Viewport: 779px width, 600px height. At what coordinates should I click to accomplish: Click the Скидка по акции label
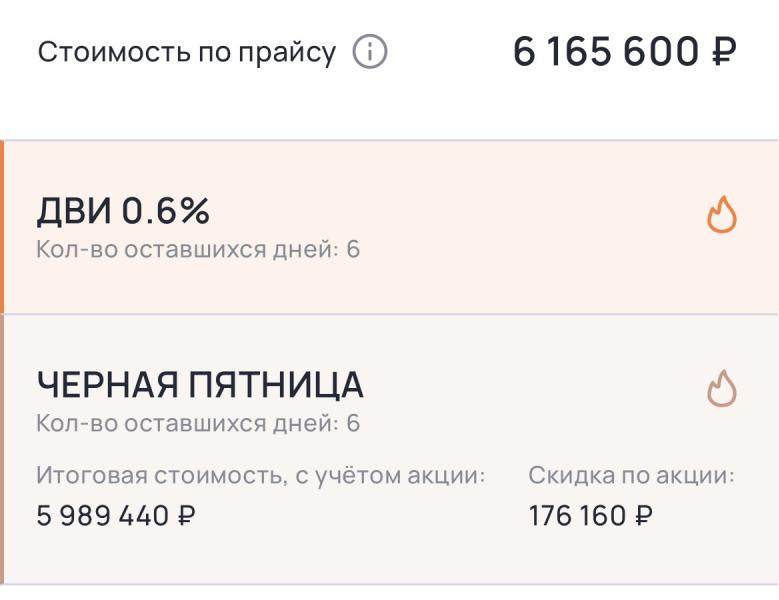tap(631, 476)
